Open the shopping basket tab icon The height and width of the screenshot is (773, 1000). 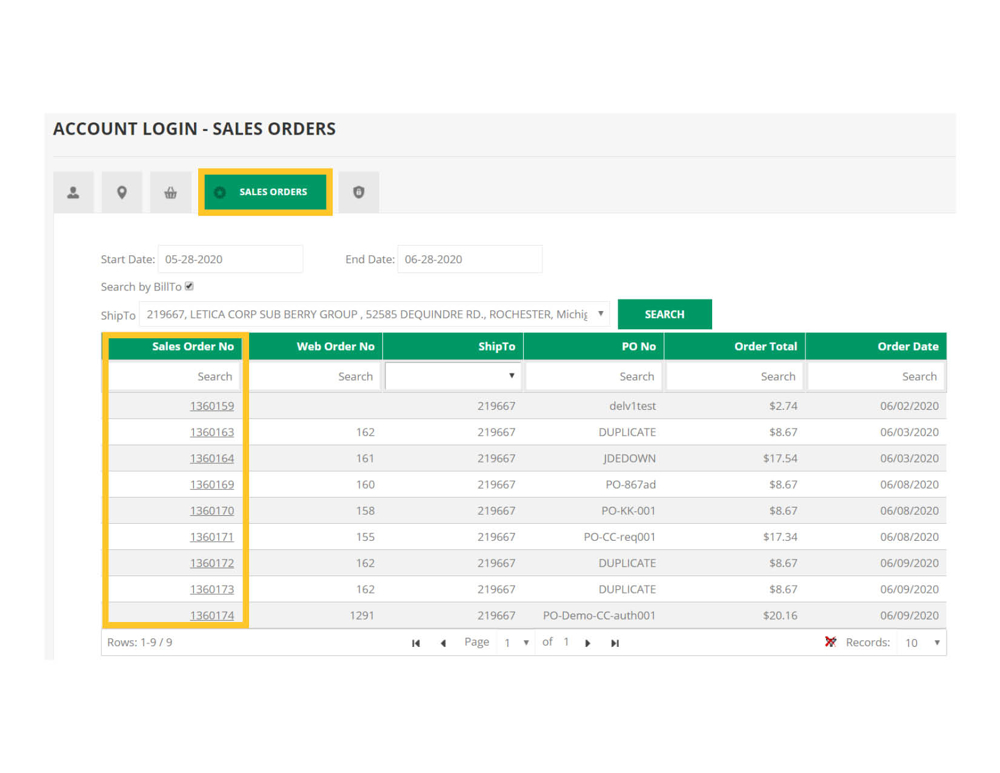(170, 192)
